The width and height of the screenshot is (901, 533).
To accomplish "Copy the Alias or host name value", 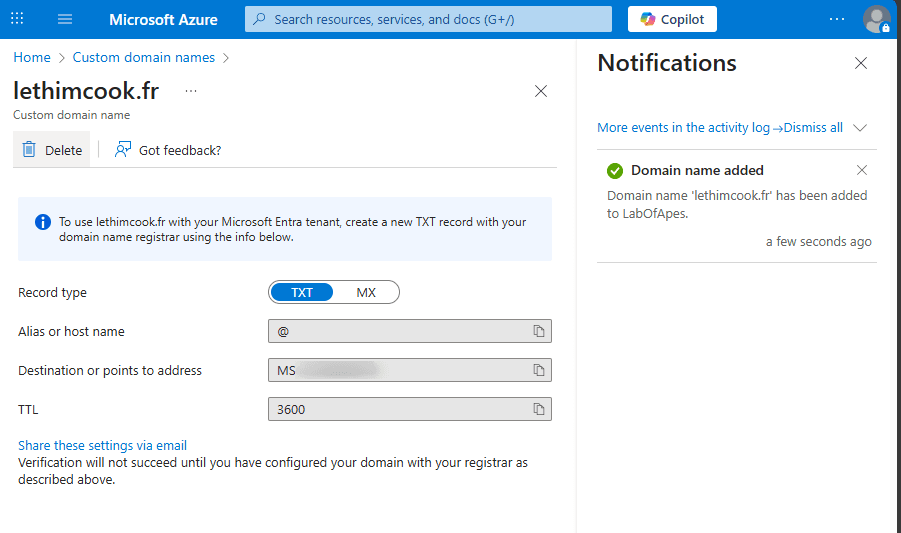I will tap(538, 331).
